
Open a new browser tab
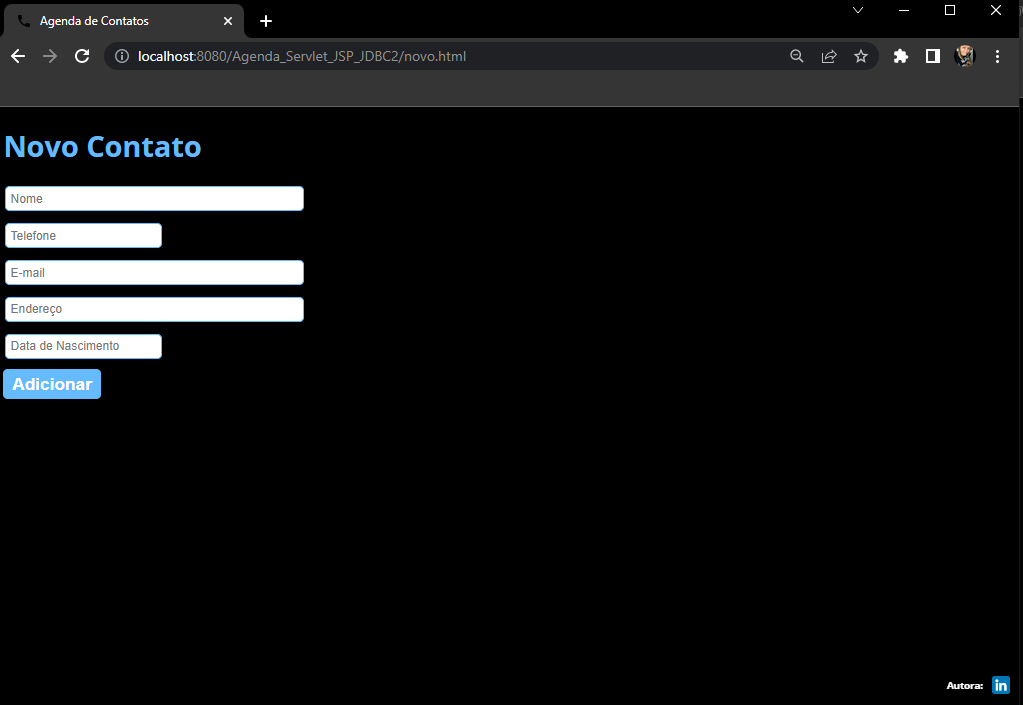coord(265,20)
